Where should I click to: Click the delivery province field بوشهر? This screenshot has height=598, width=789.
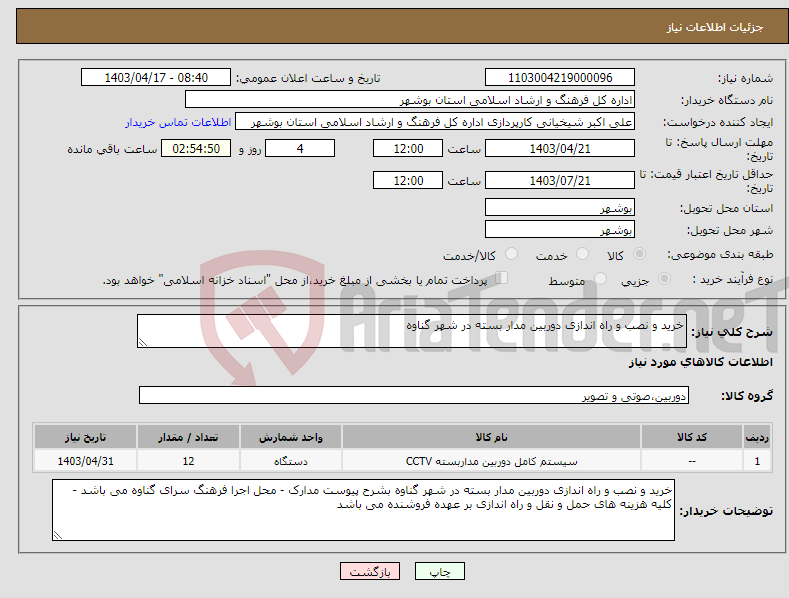560,207
